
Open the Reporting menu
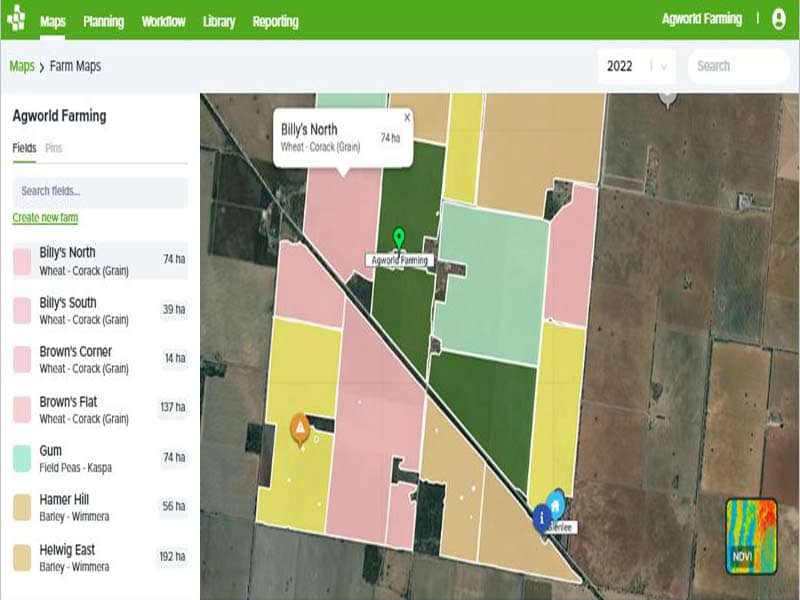(275, 21)
